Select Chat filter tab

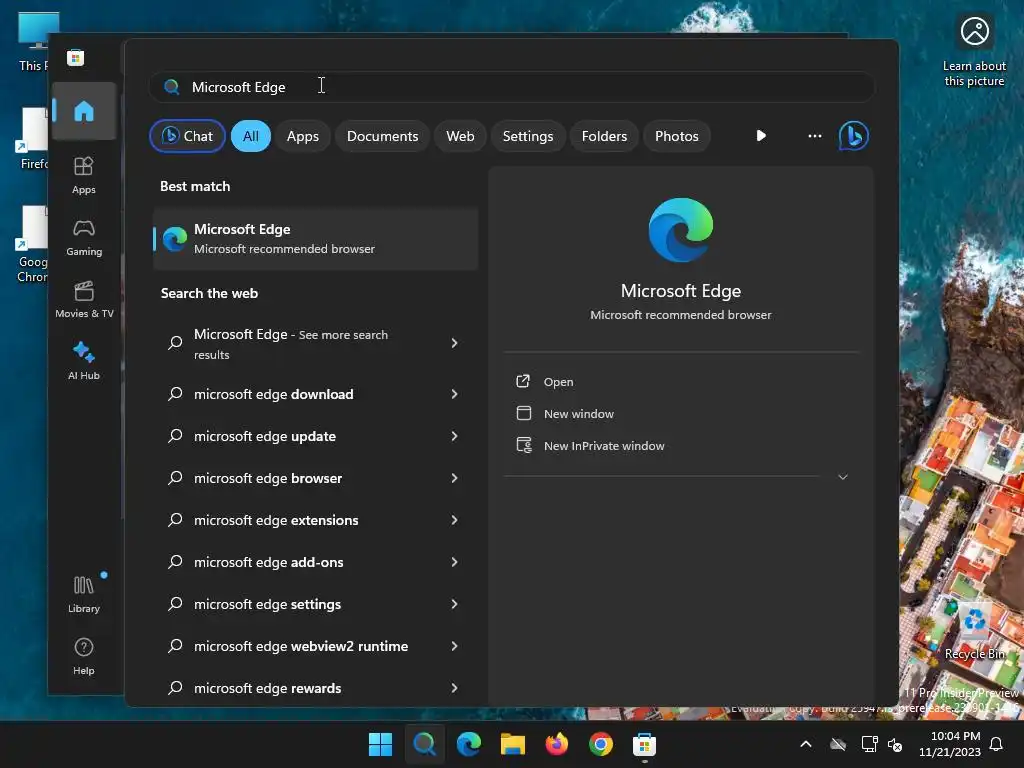(187, 136)
